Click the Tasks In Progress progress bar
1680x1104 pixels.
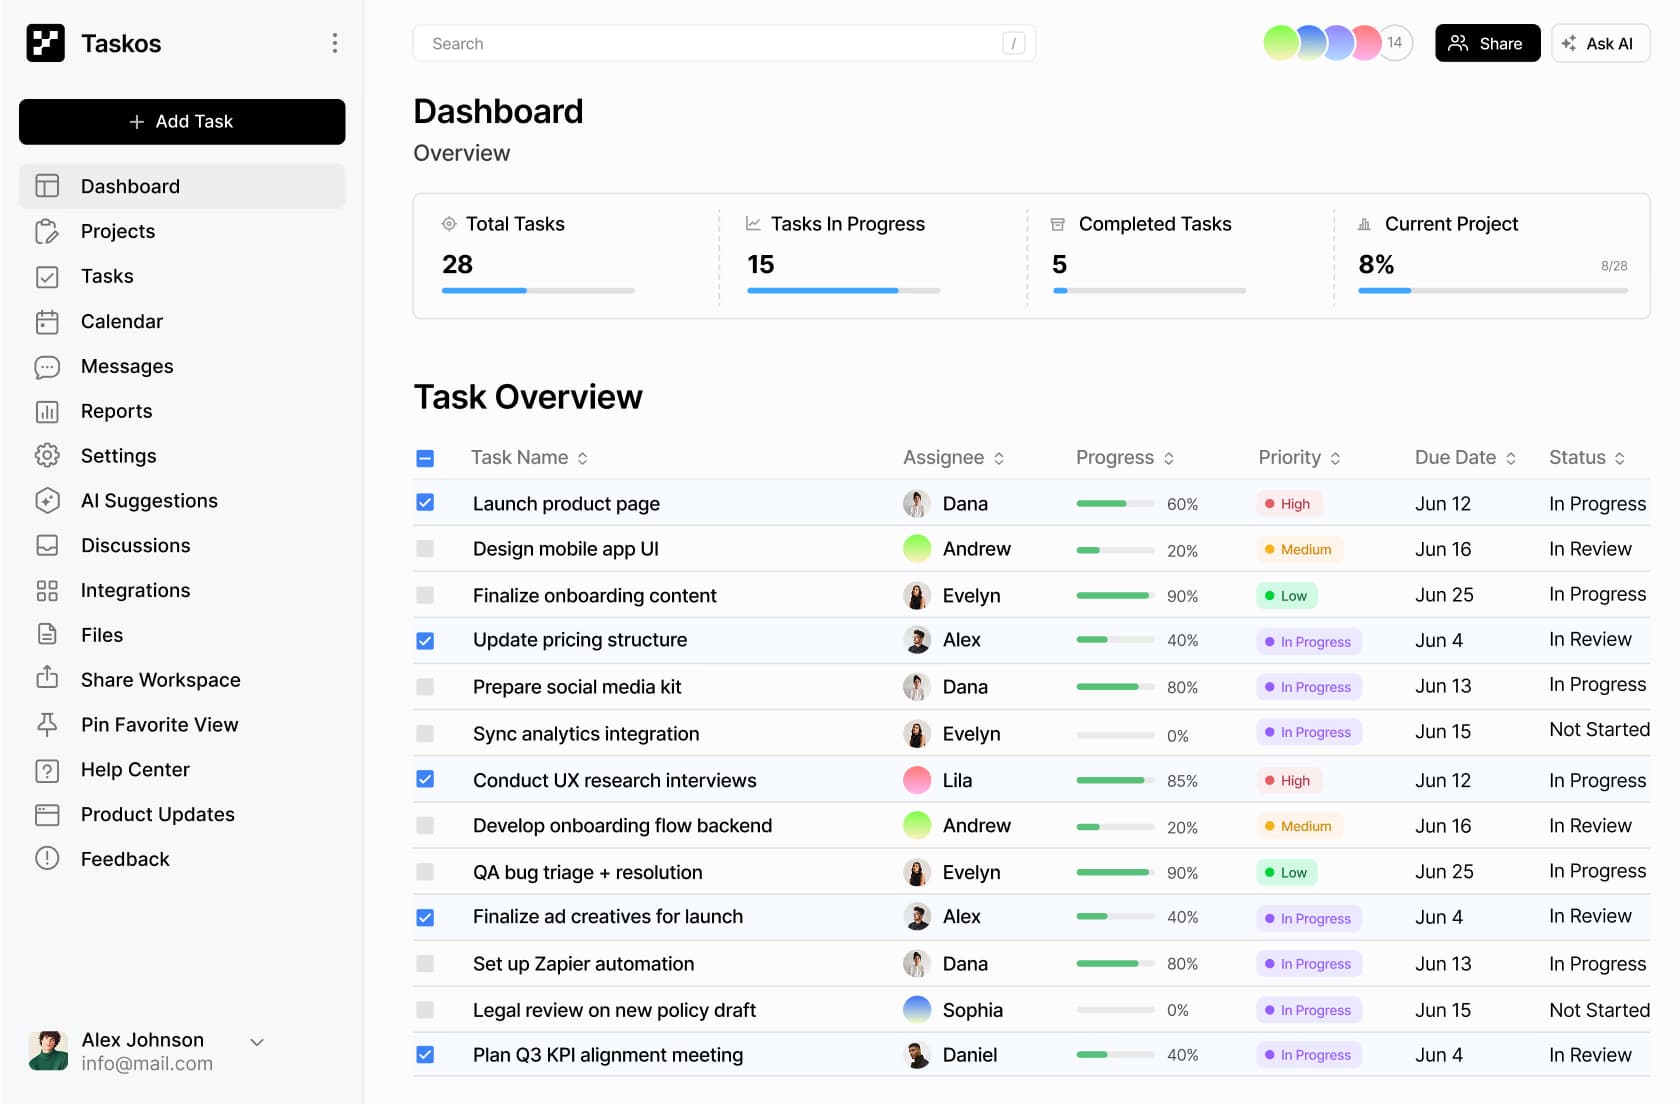843,290
